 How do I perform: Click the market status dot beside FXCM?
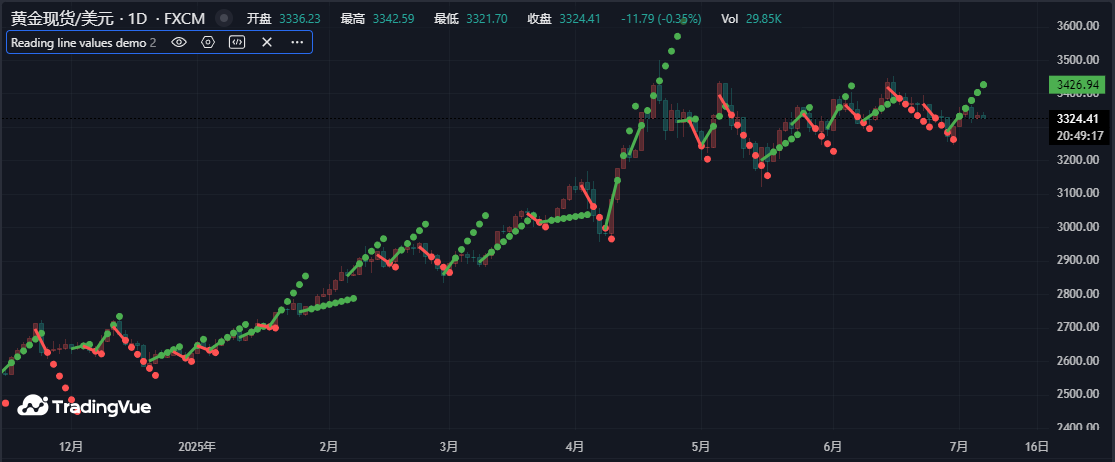(x=224, y=19)
